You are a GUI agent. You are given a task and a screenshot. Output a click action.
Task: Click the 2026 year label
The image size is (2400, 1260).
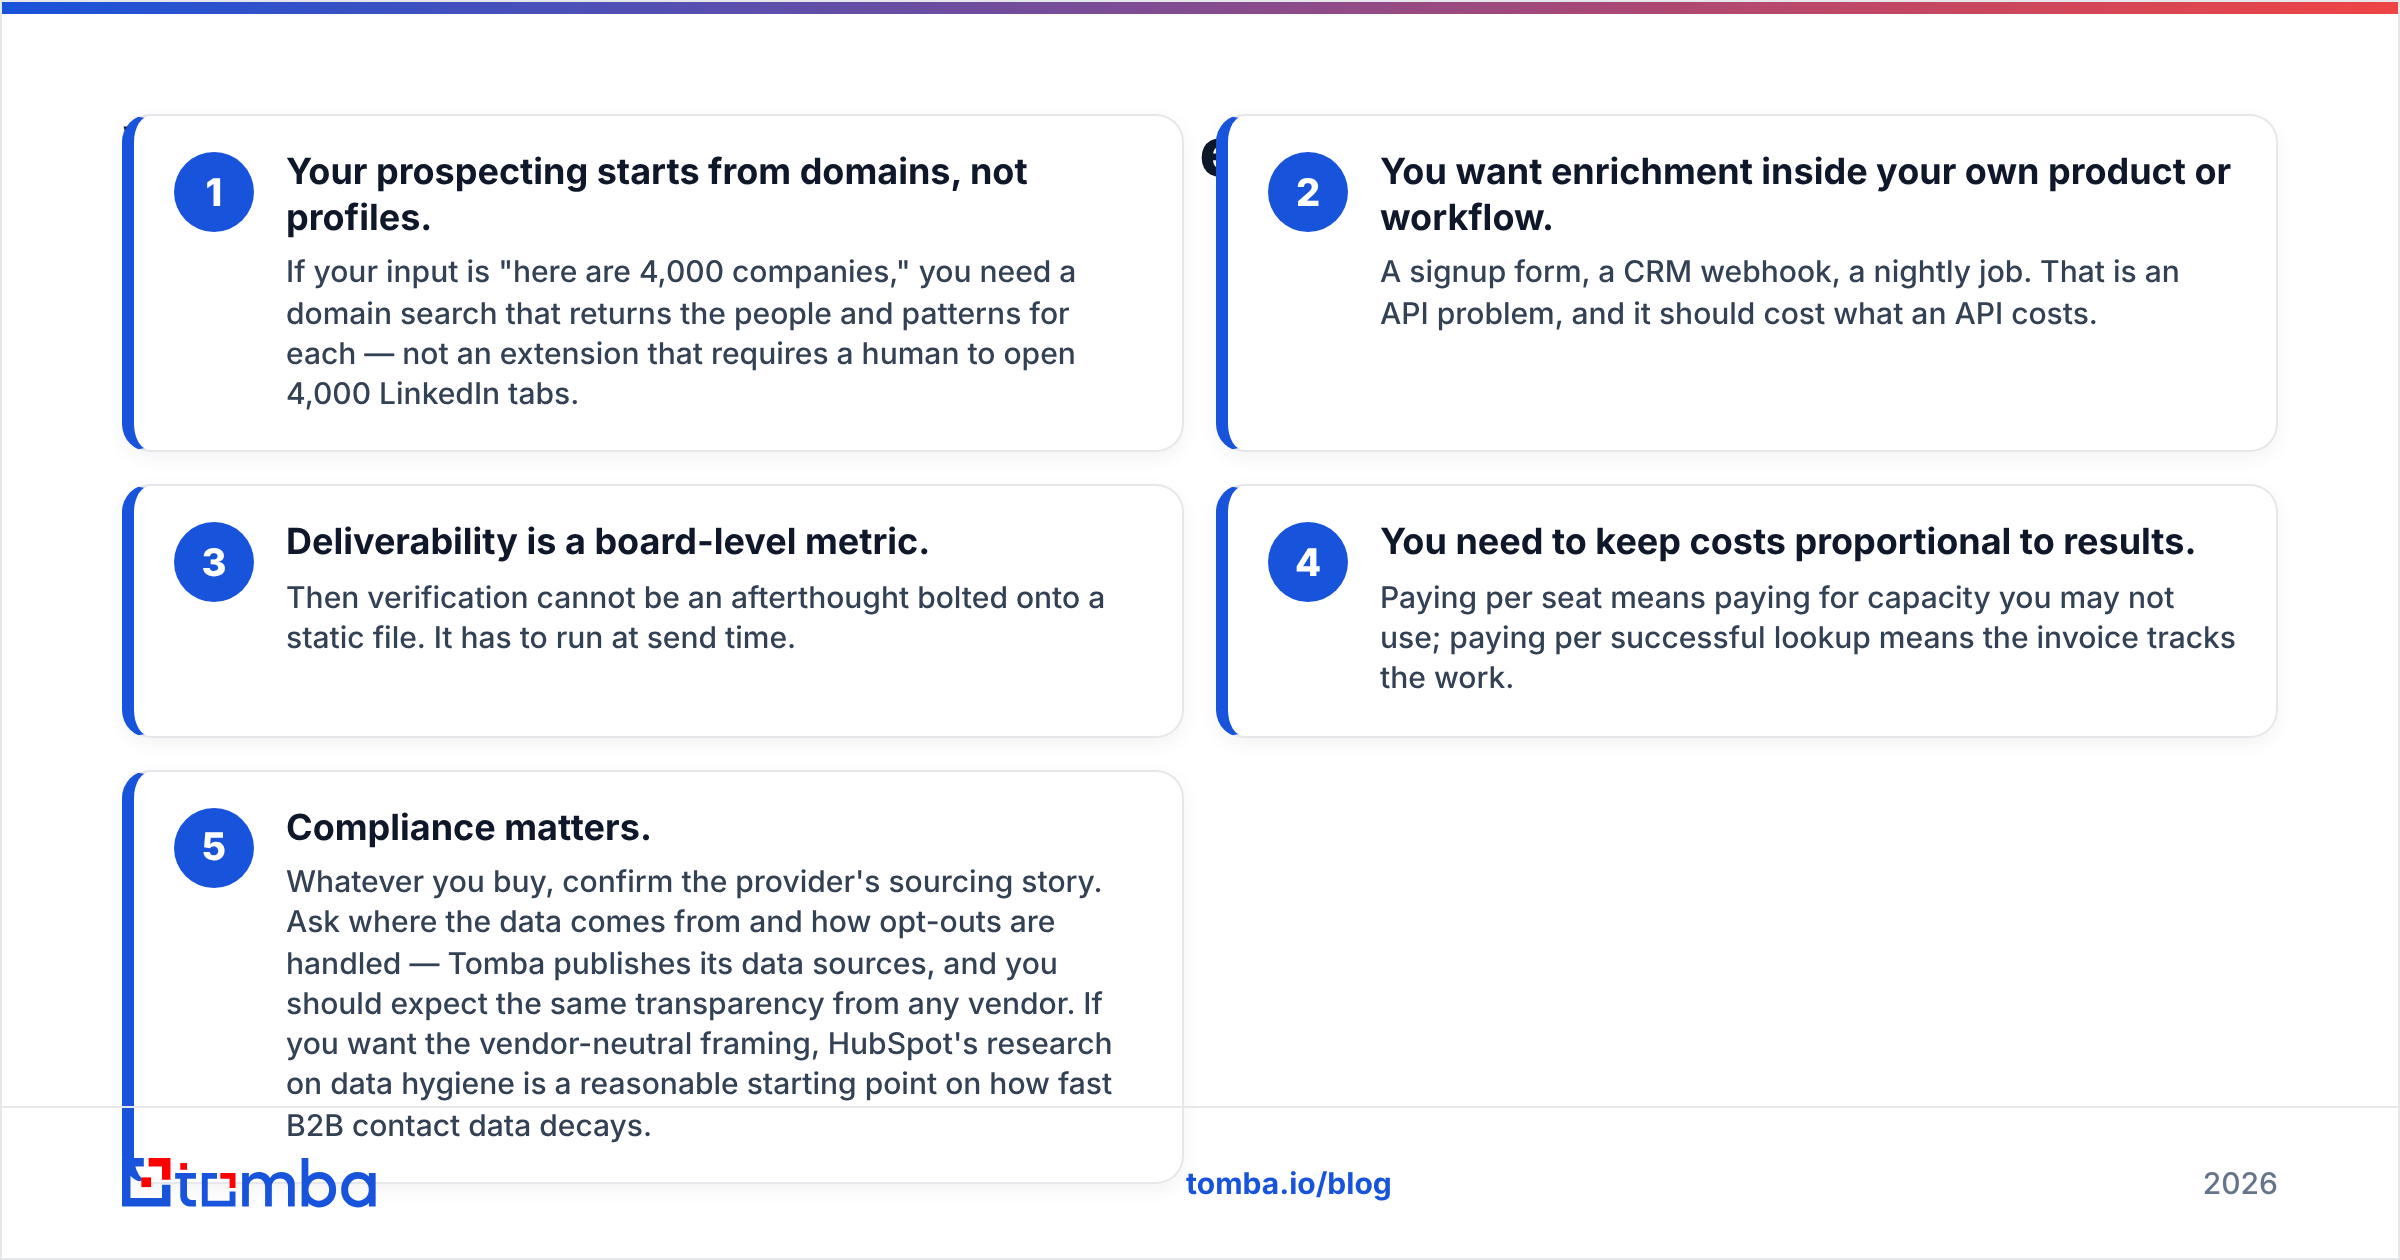coord(2240,1183)
